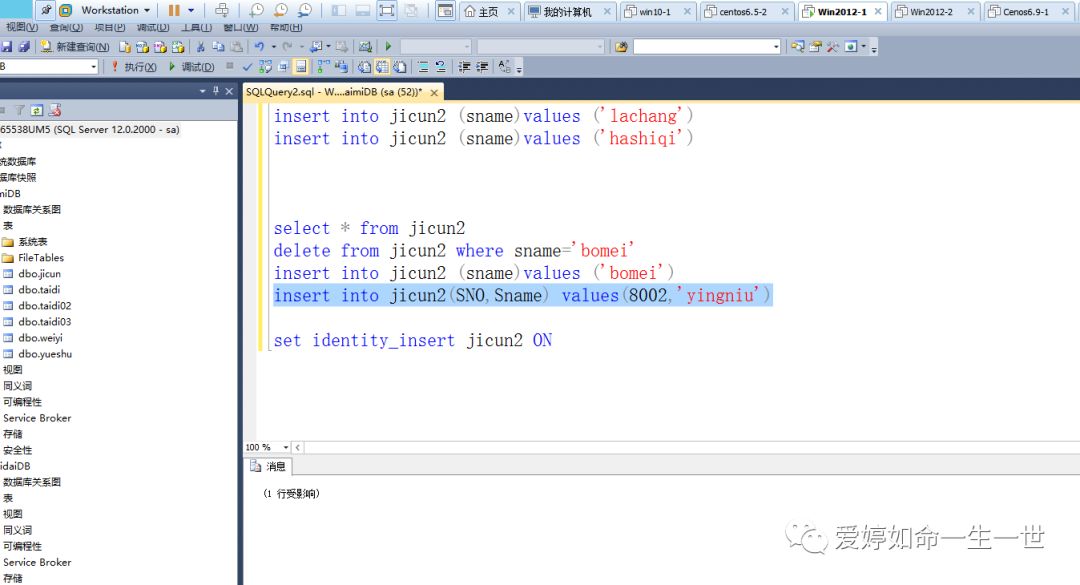The image size is (1080, 585).
Task: Click the 'set identity_insert jicun2 ON' line
Action: 413,340
